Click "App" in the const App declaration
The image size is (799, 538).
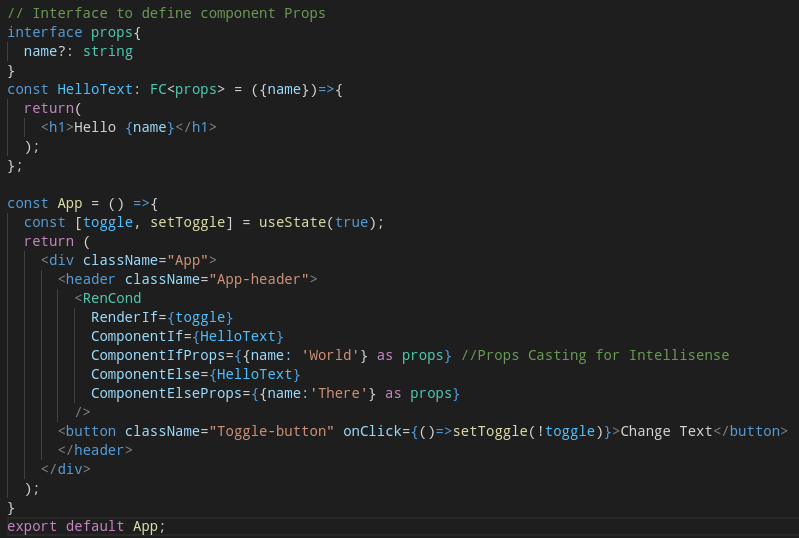[70, 203]
